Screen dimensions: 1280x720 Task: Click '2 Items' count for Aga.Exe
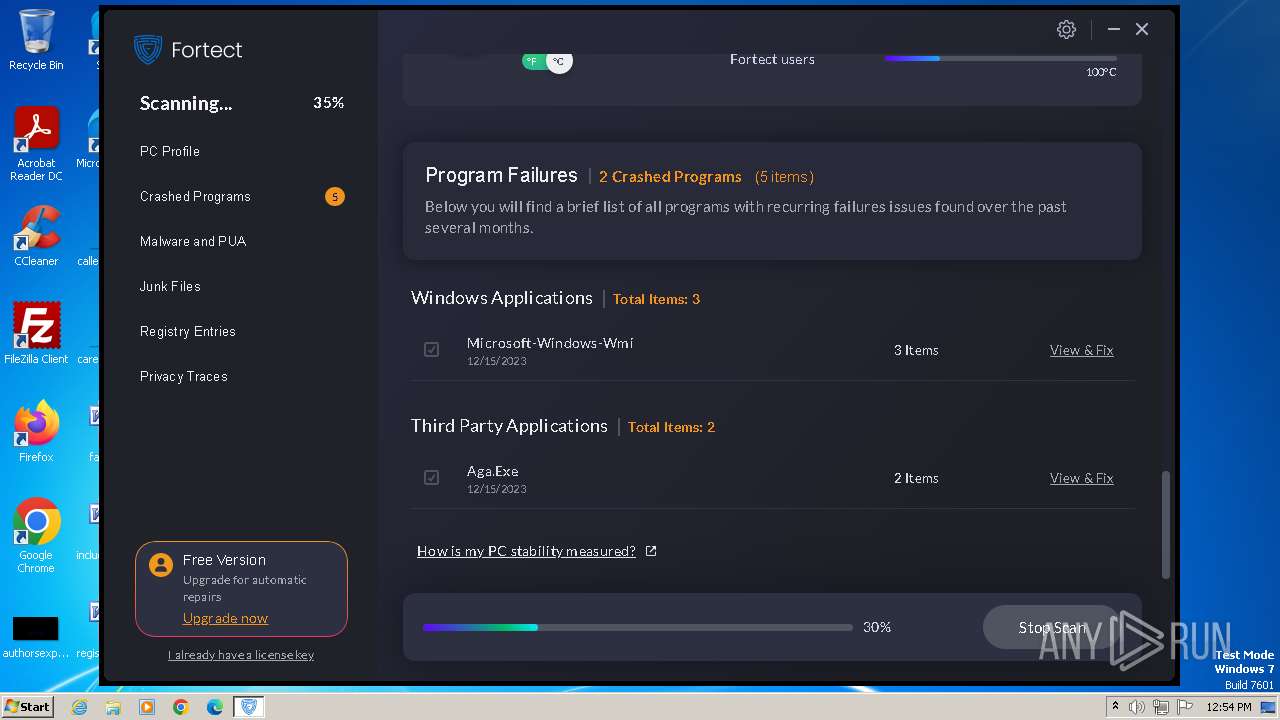[x=916, y=478]
